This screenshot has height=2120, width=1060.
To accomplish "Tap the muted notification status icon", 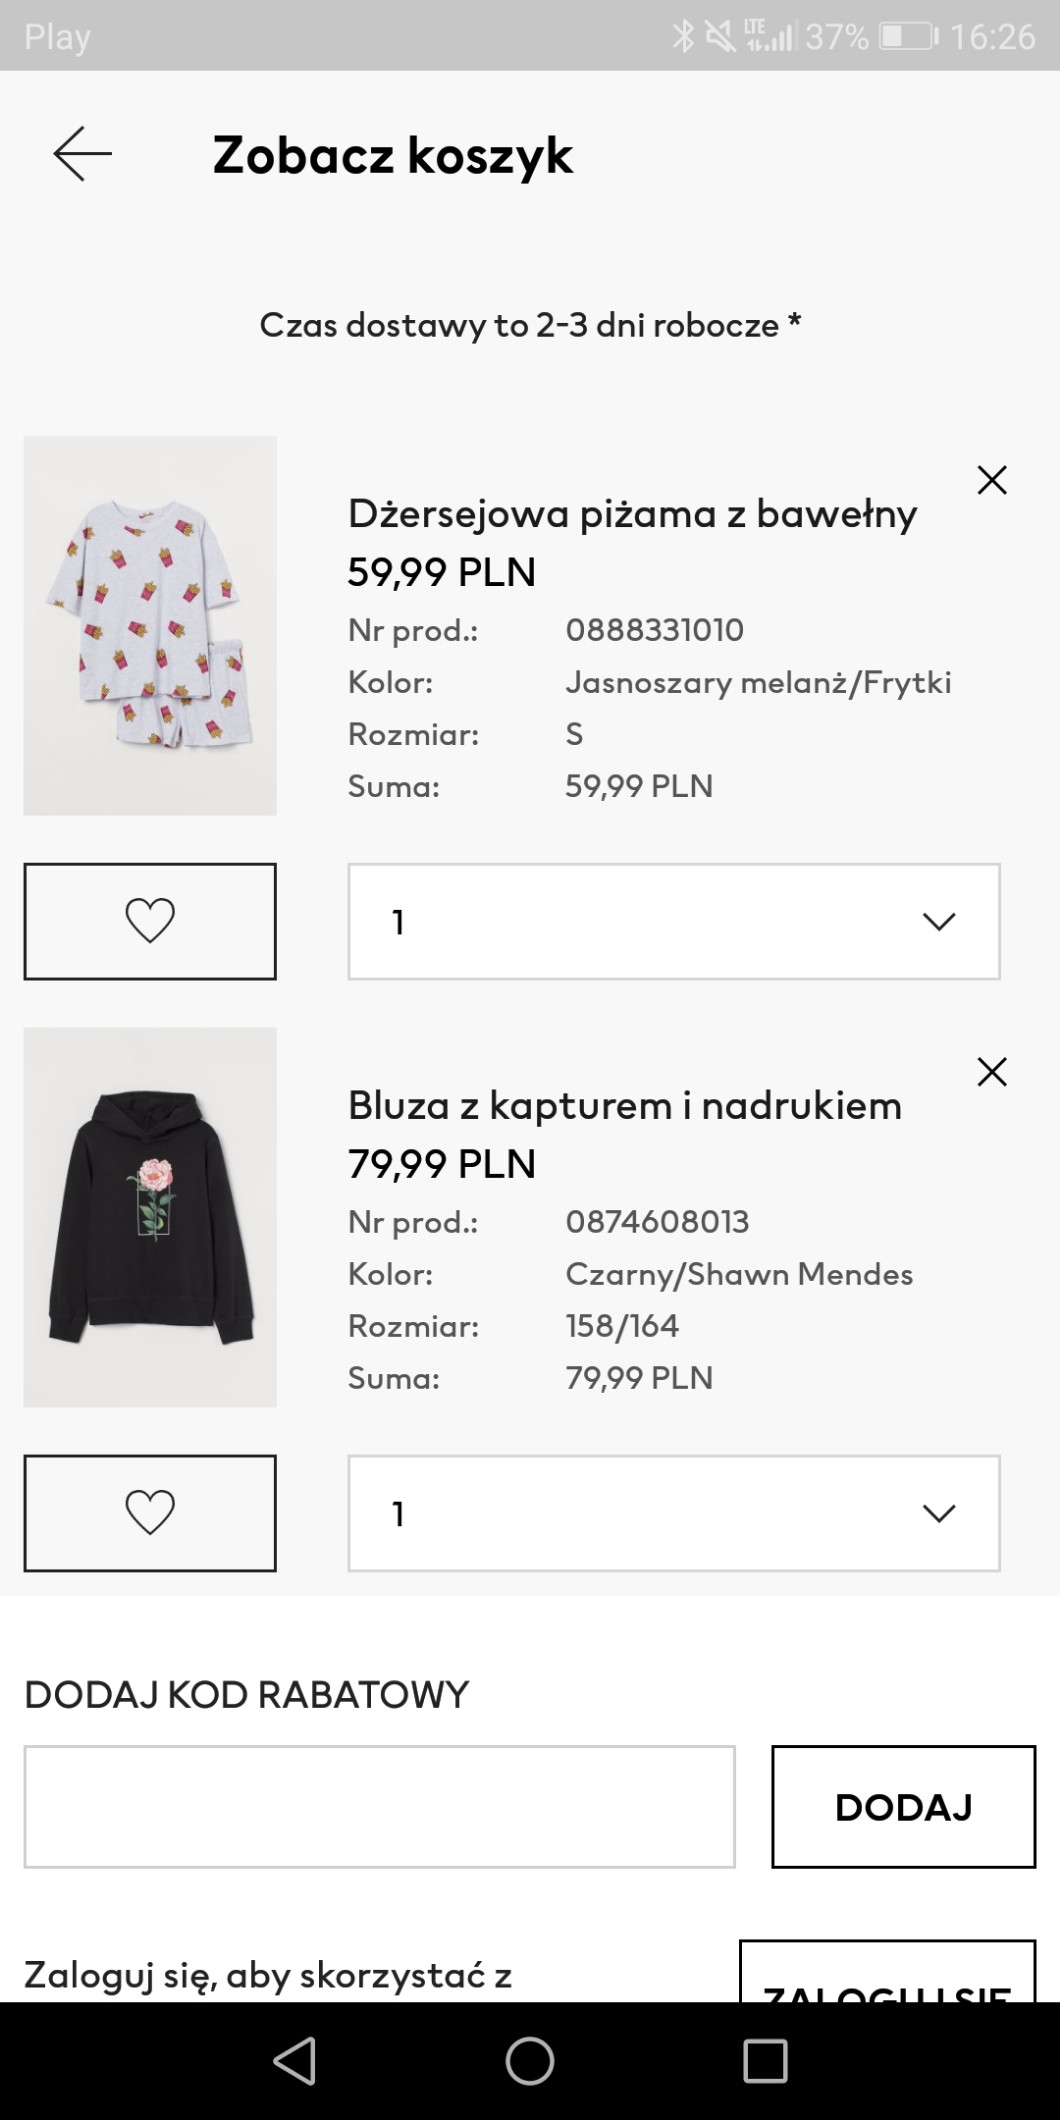I will pyautogui.click(x=718, y=37).
